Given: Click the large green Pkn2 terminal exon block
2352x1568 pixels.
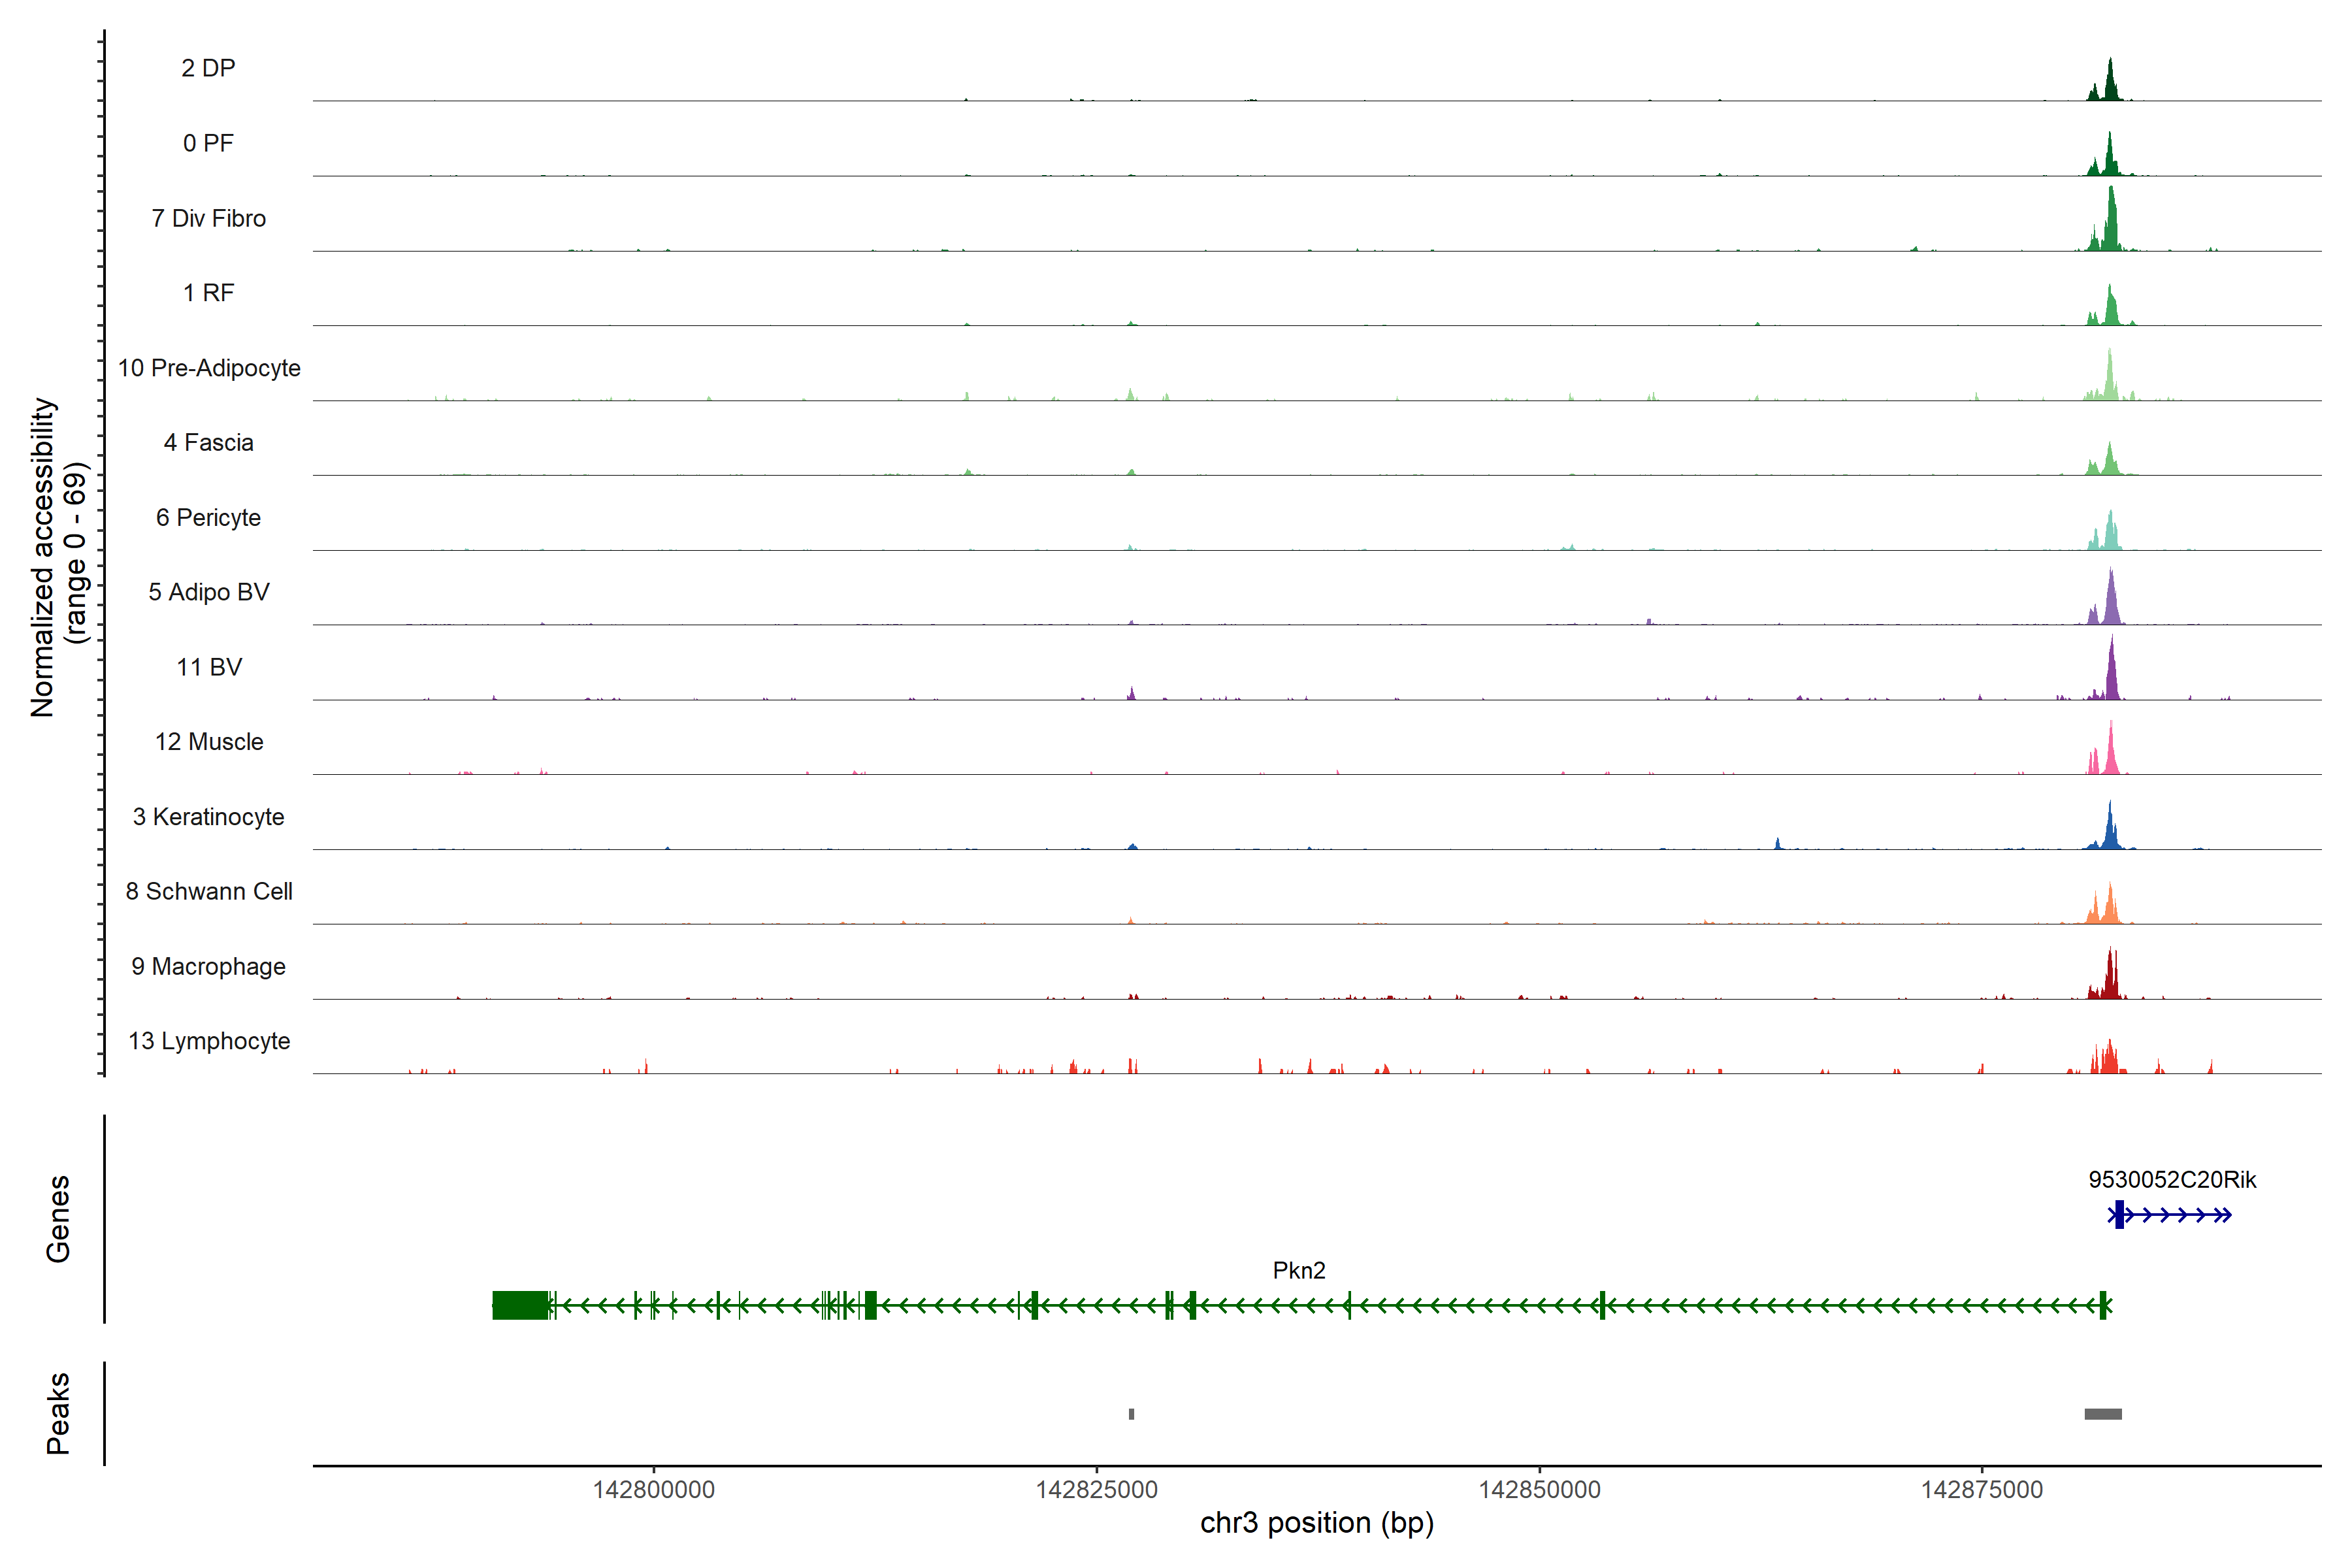Looking at the screenshot, I should point(520,1305).
